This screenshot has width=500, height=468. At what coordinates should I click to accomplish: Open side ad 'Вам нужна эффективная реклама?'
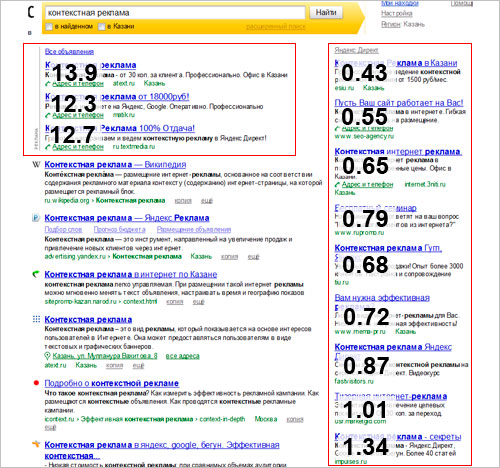click(382, 302)
